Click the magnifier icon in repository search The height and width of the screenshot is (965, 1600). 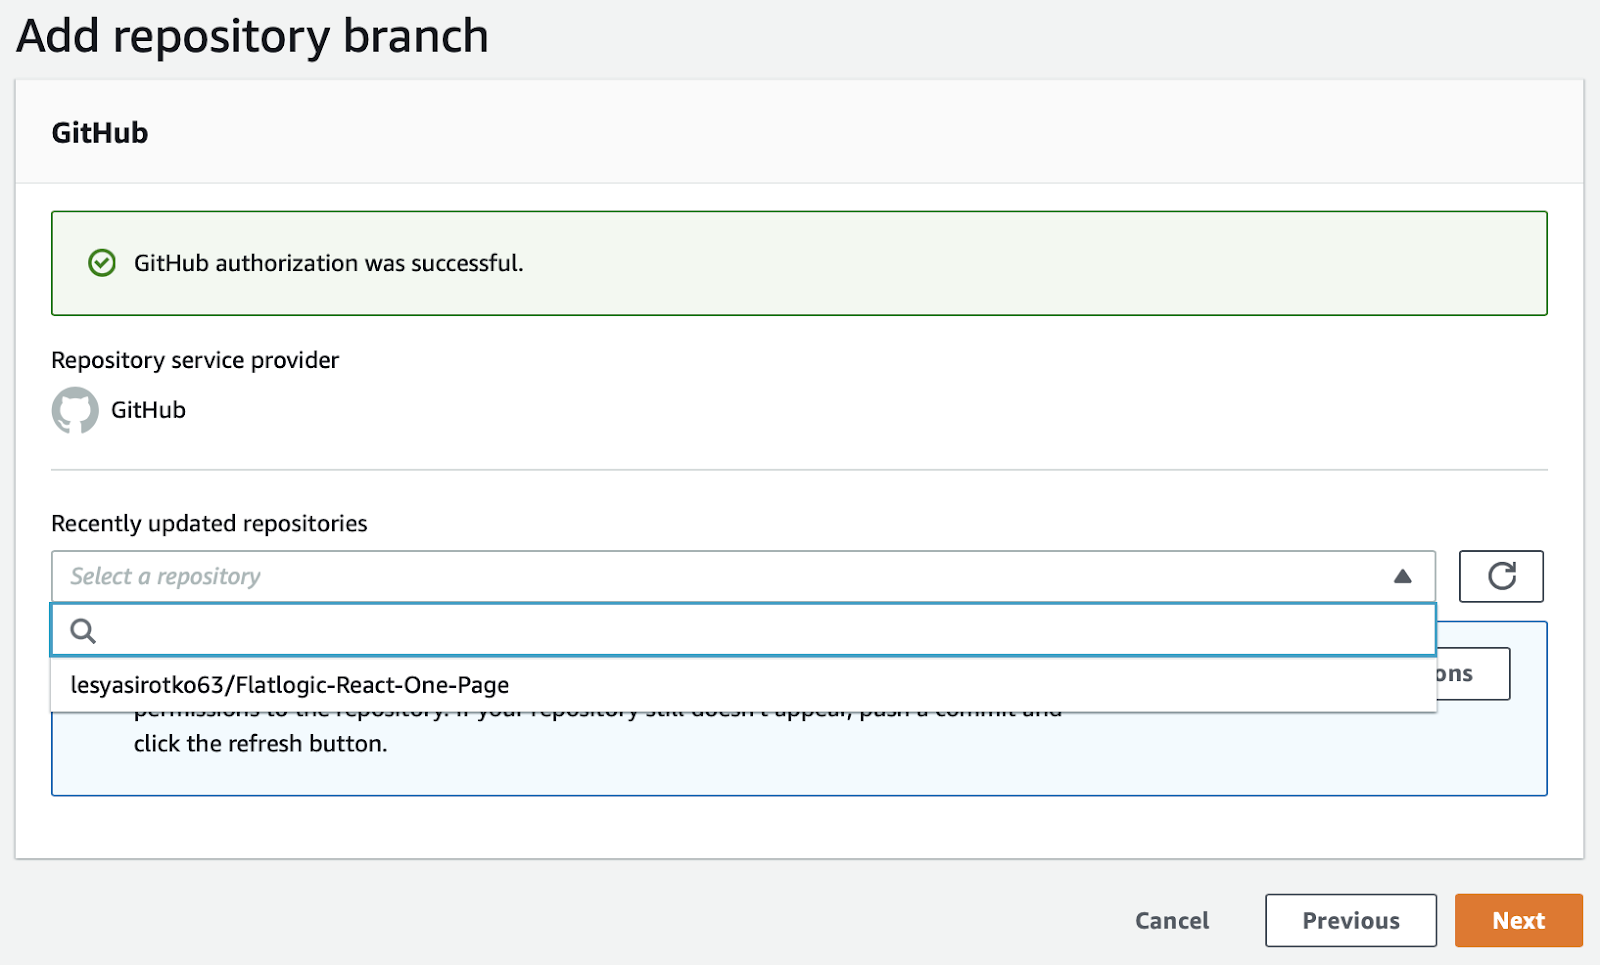pyautogui.click(x=83, y=631)
